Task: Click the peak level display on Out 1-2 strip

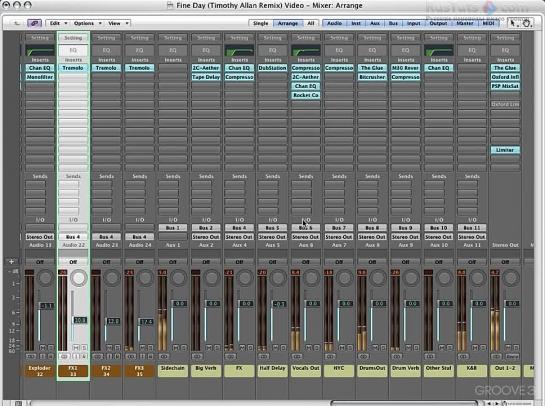Action: [495, 272]
